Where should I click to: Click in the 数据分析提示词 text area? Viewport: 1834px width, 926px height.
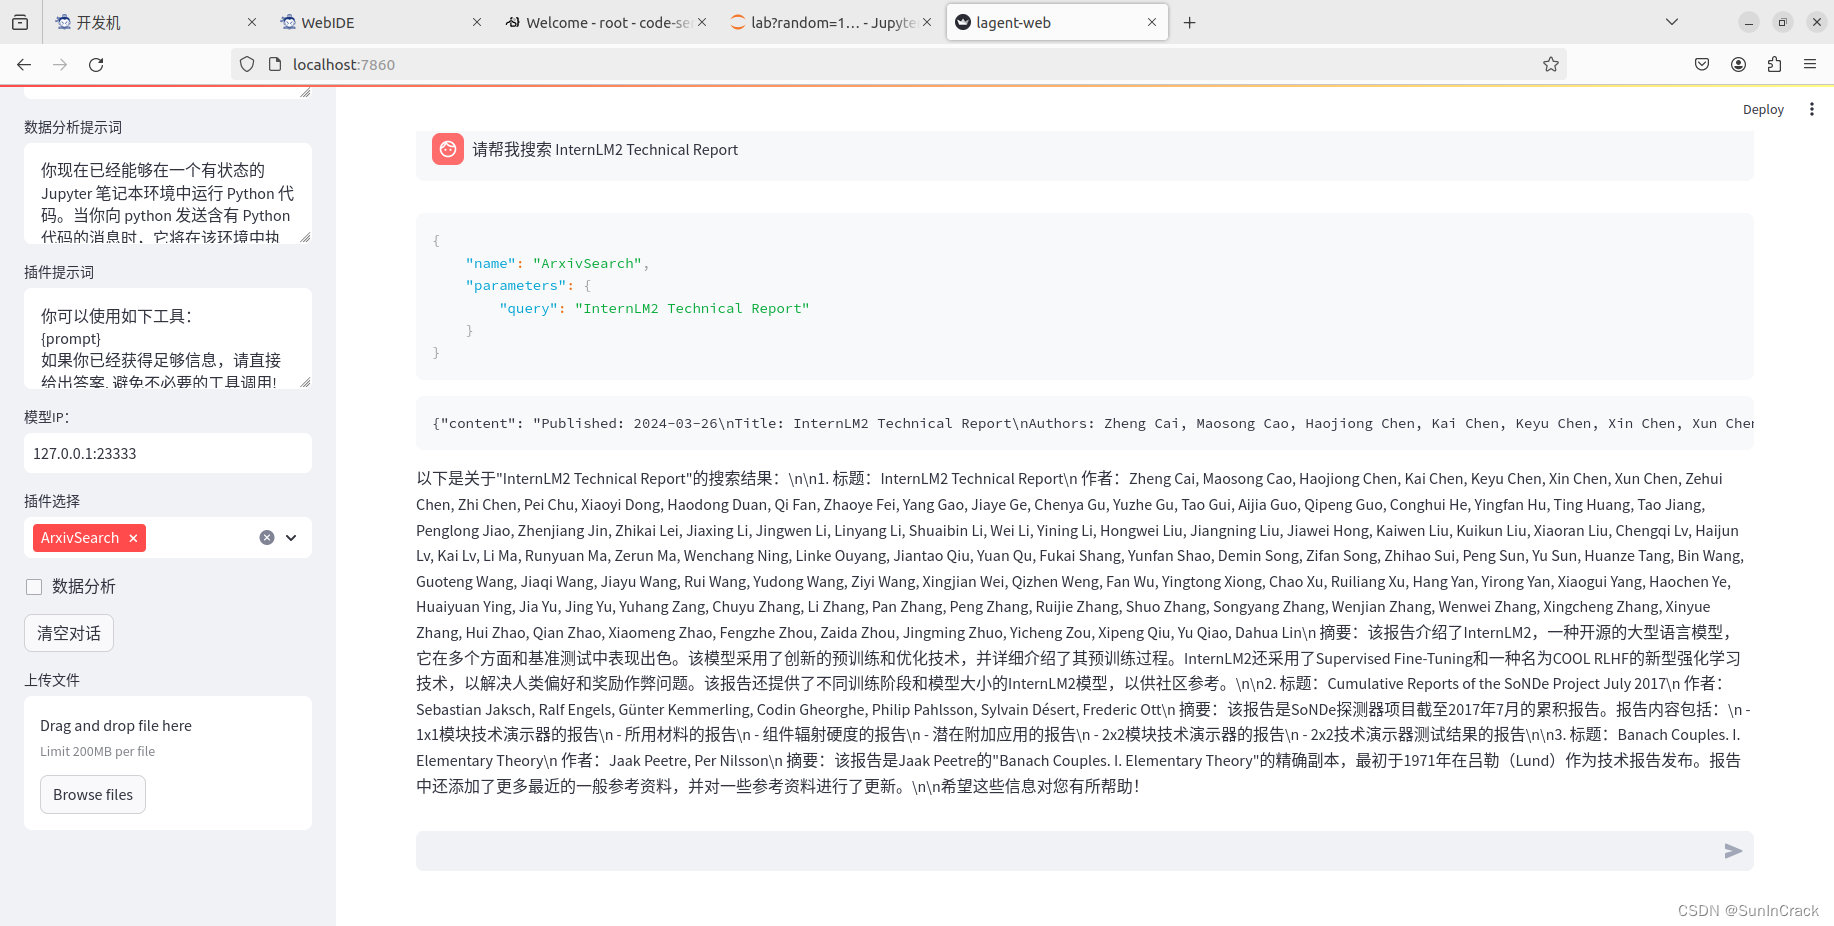point(168,193)
